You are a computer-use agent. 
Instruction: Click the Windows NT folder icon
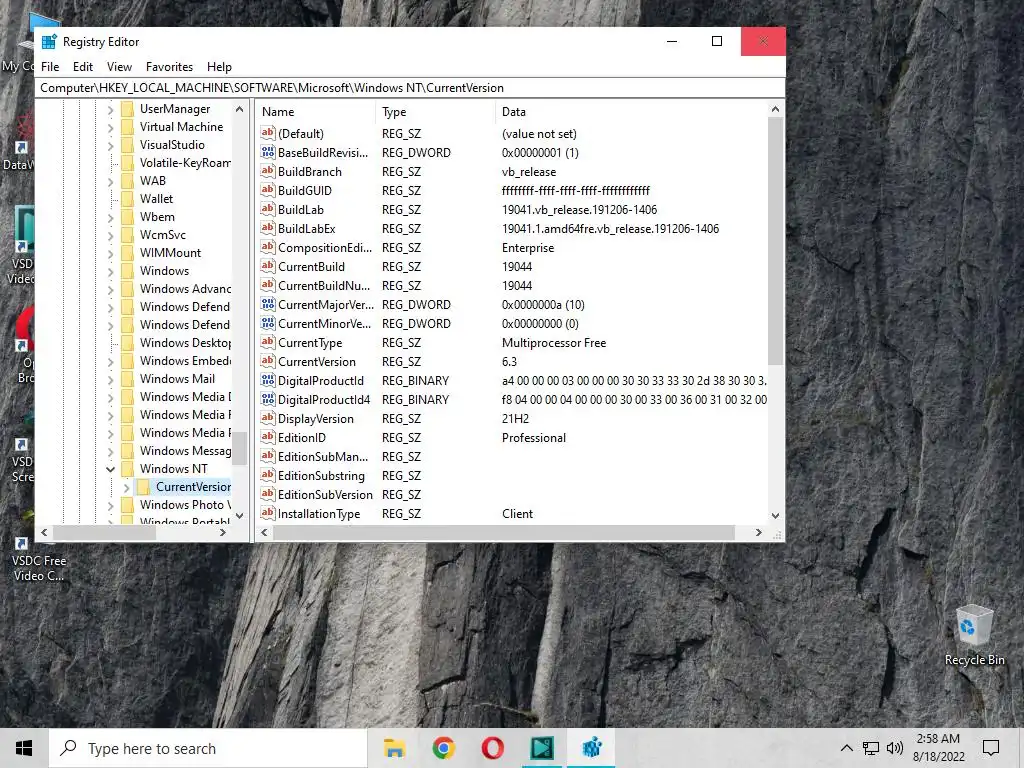(128, 469)
